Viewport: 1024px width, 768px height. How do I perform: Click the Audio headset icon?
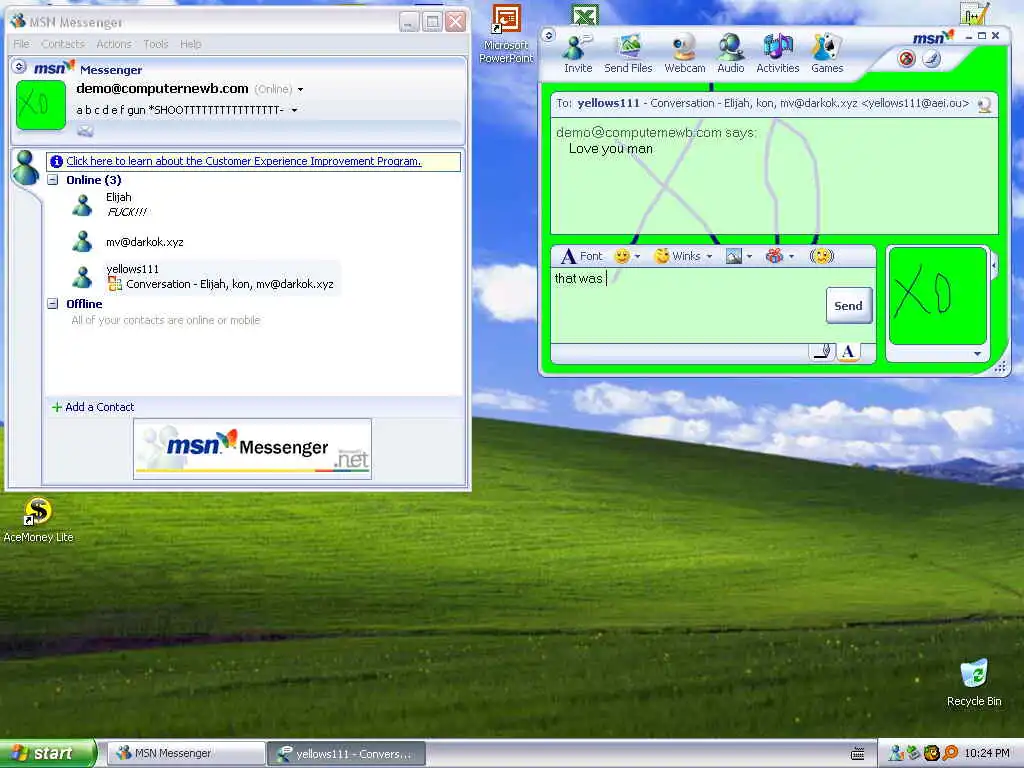pyautogui.click(x=730, y=48)
